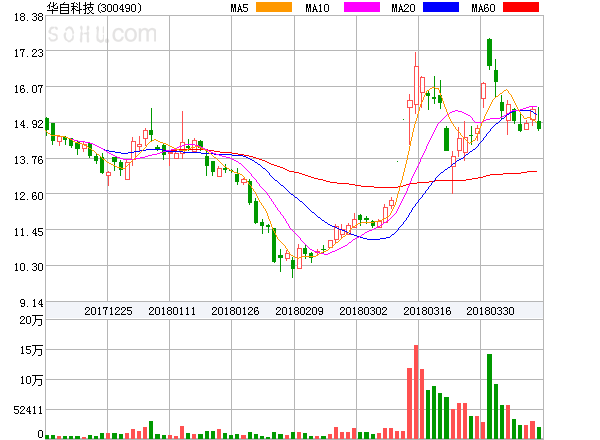Click the 17.23 price axis label
The height and width of the screenshot is (440, 600).
click(x=29, y=53)
